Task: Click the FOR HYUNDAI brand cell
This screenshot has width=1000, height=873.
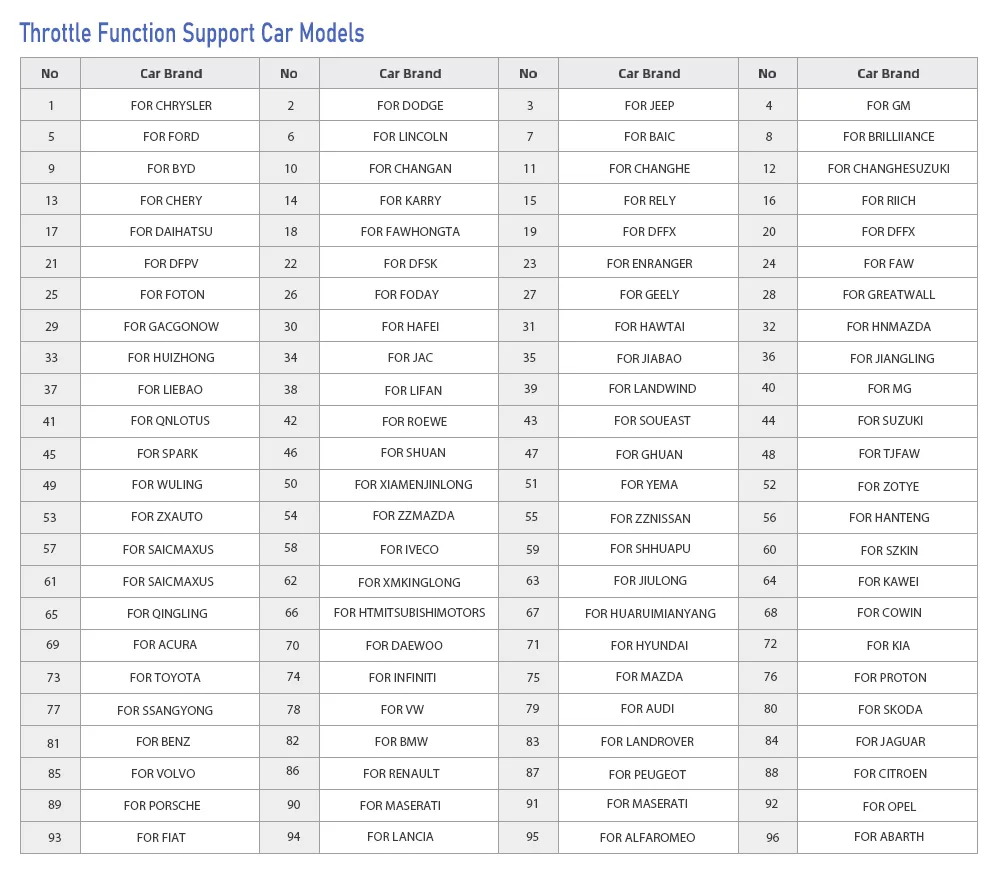Action: pos(649,645)
